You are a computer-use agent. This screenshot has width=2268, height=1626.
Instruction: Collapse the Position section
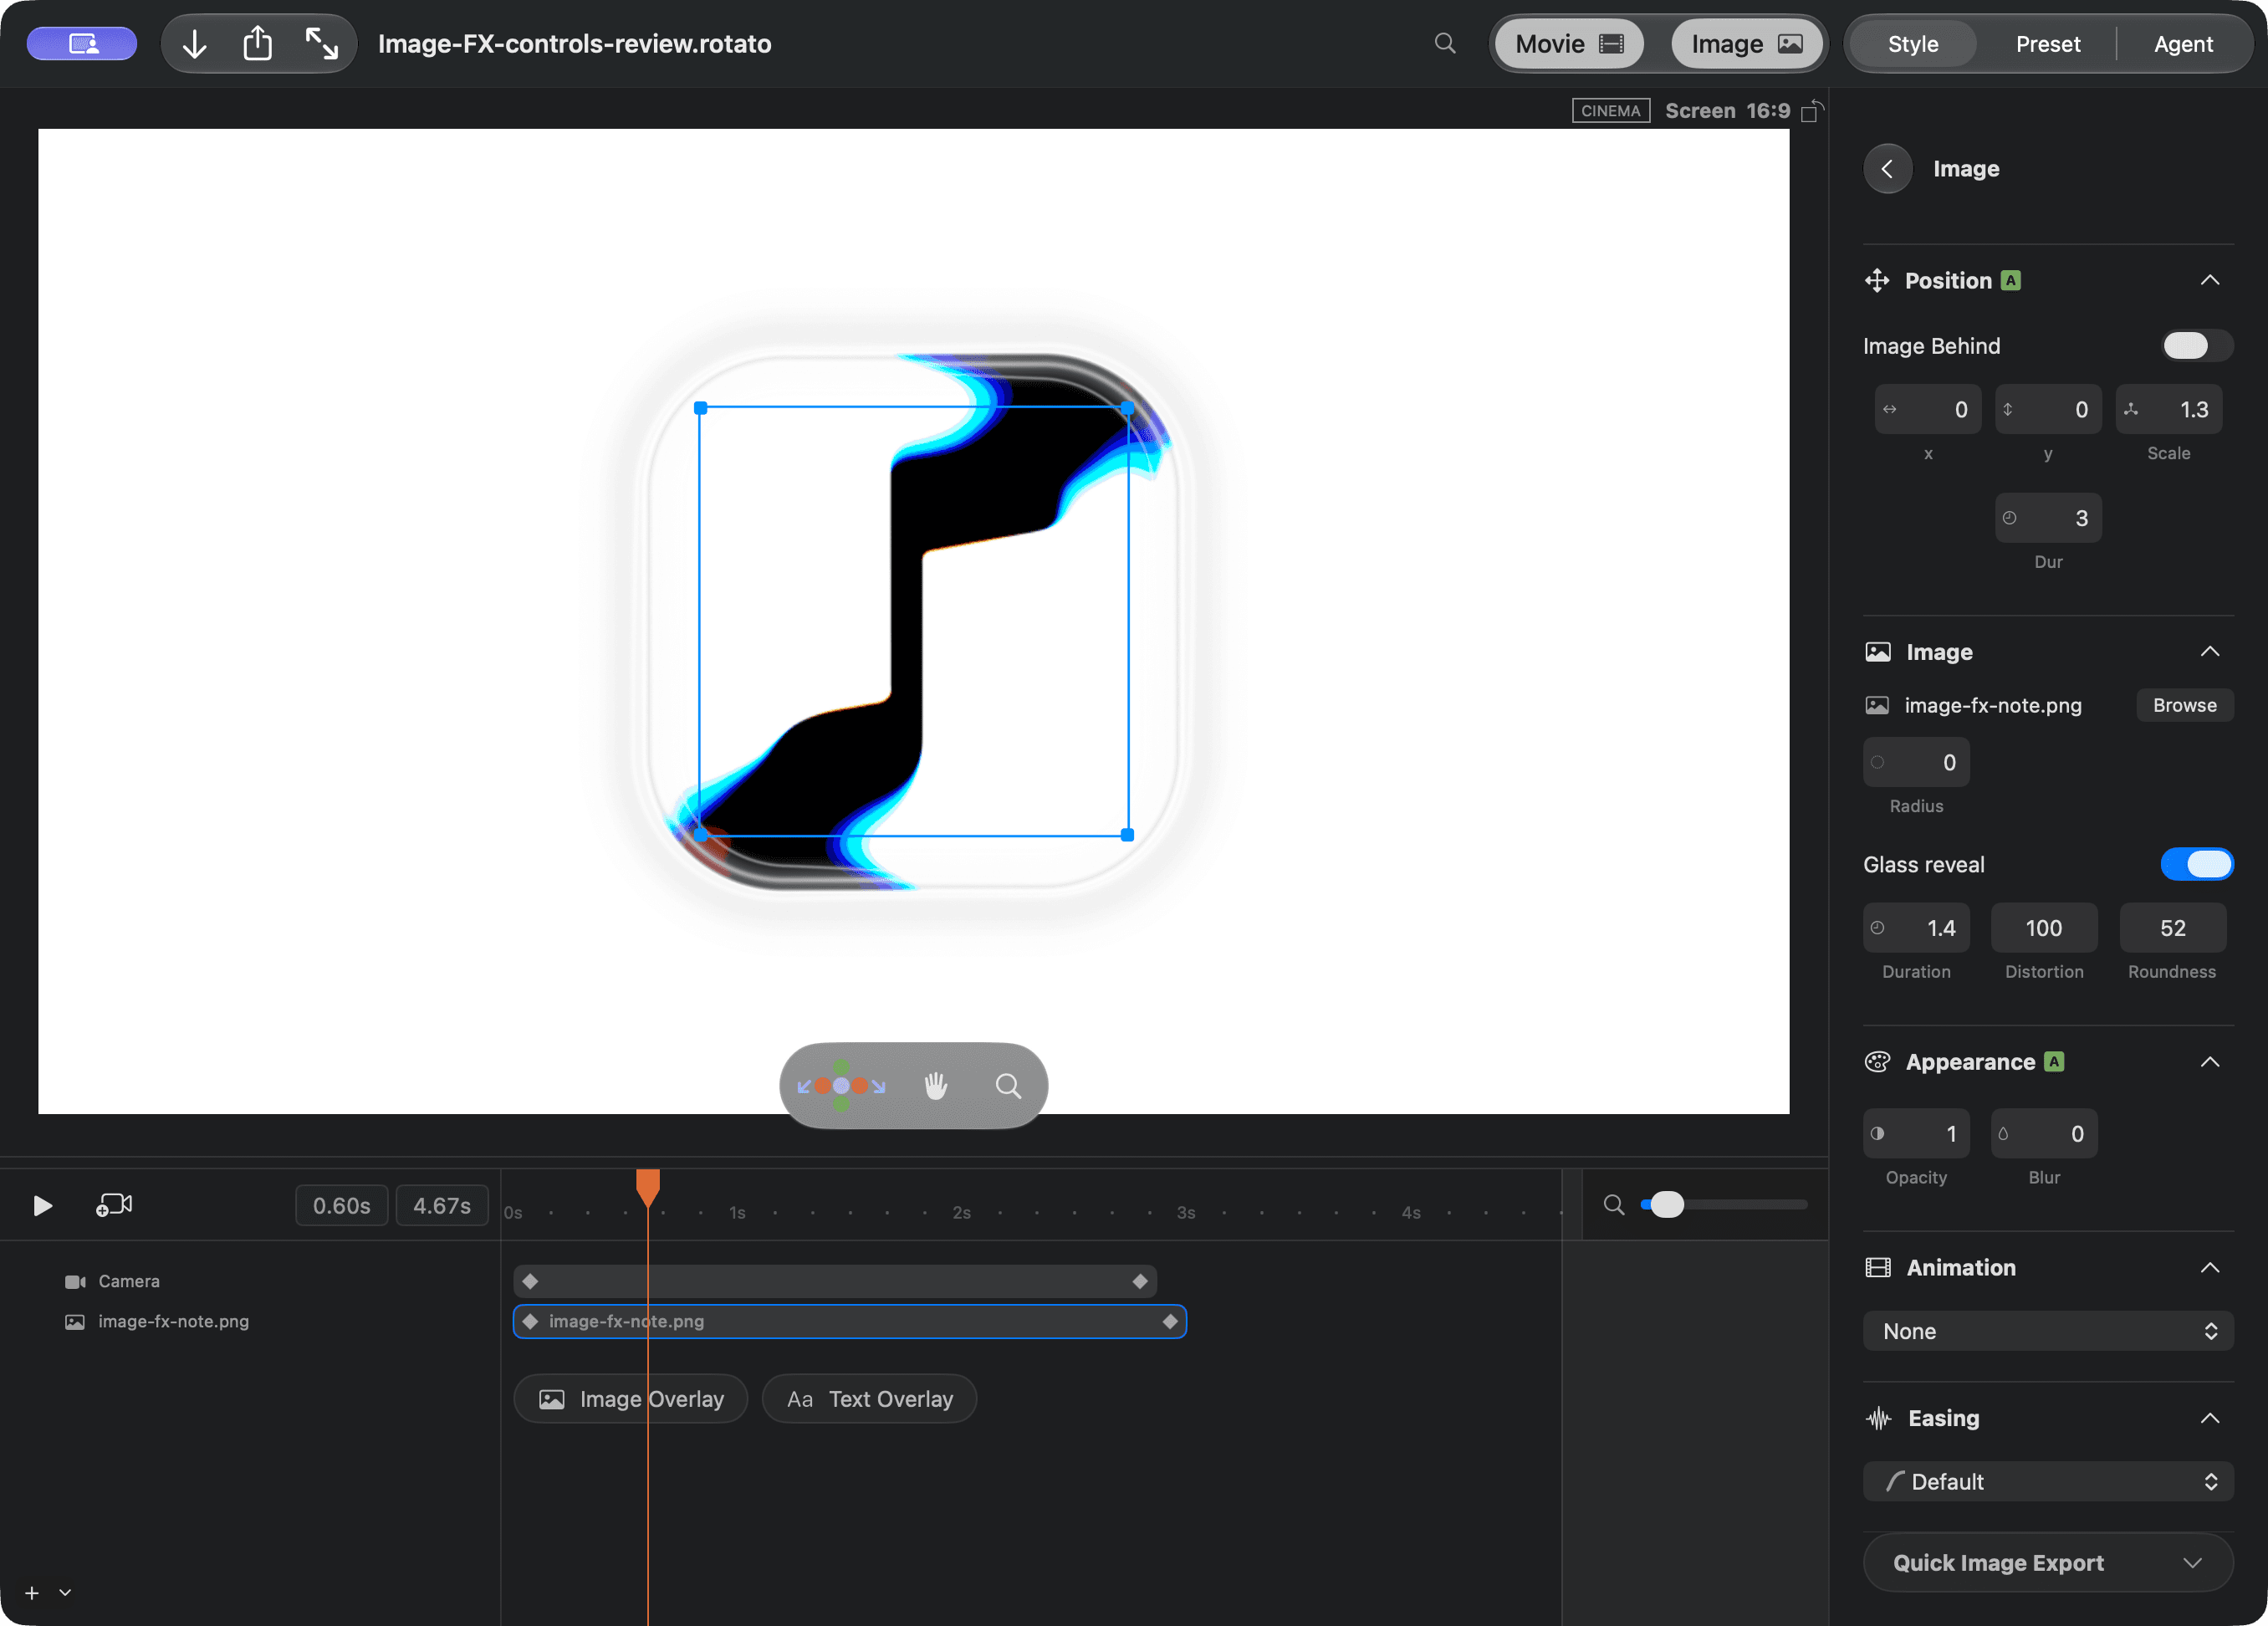click(2209, 281)
